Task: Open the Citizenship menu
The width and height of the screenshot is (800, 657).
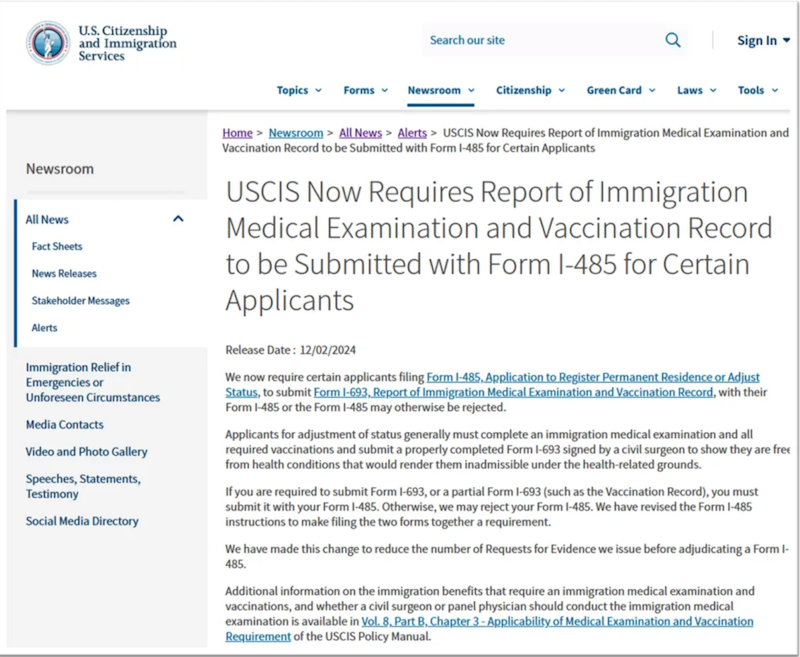Action: (531, 90)
